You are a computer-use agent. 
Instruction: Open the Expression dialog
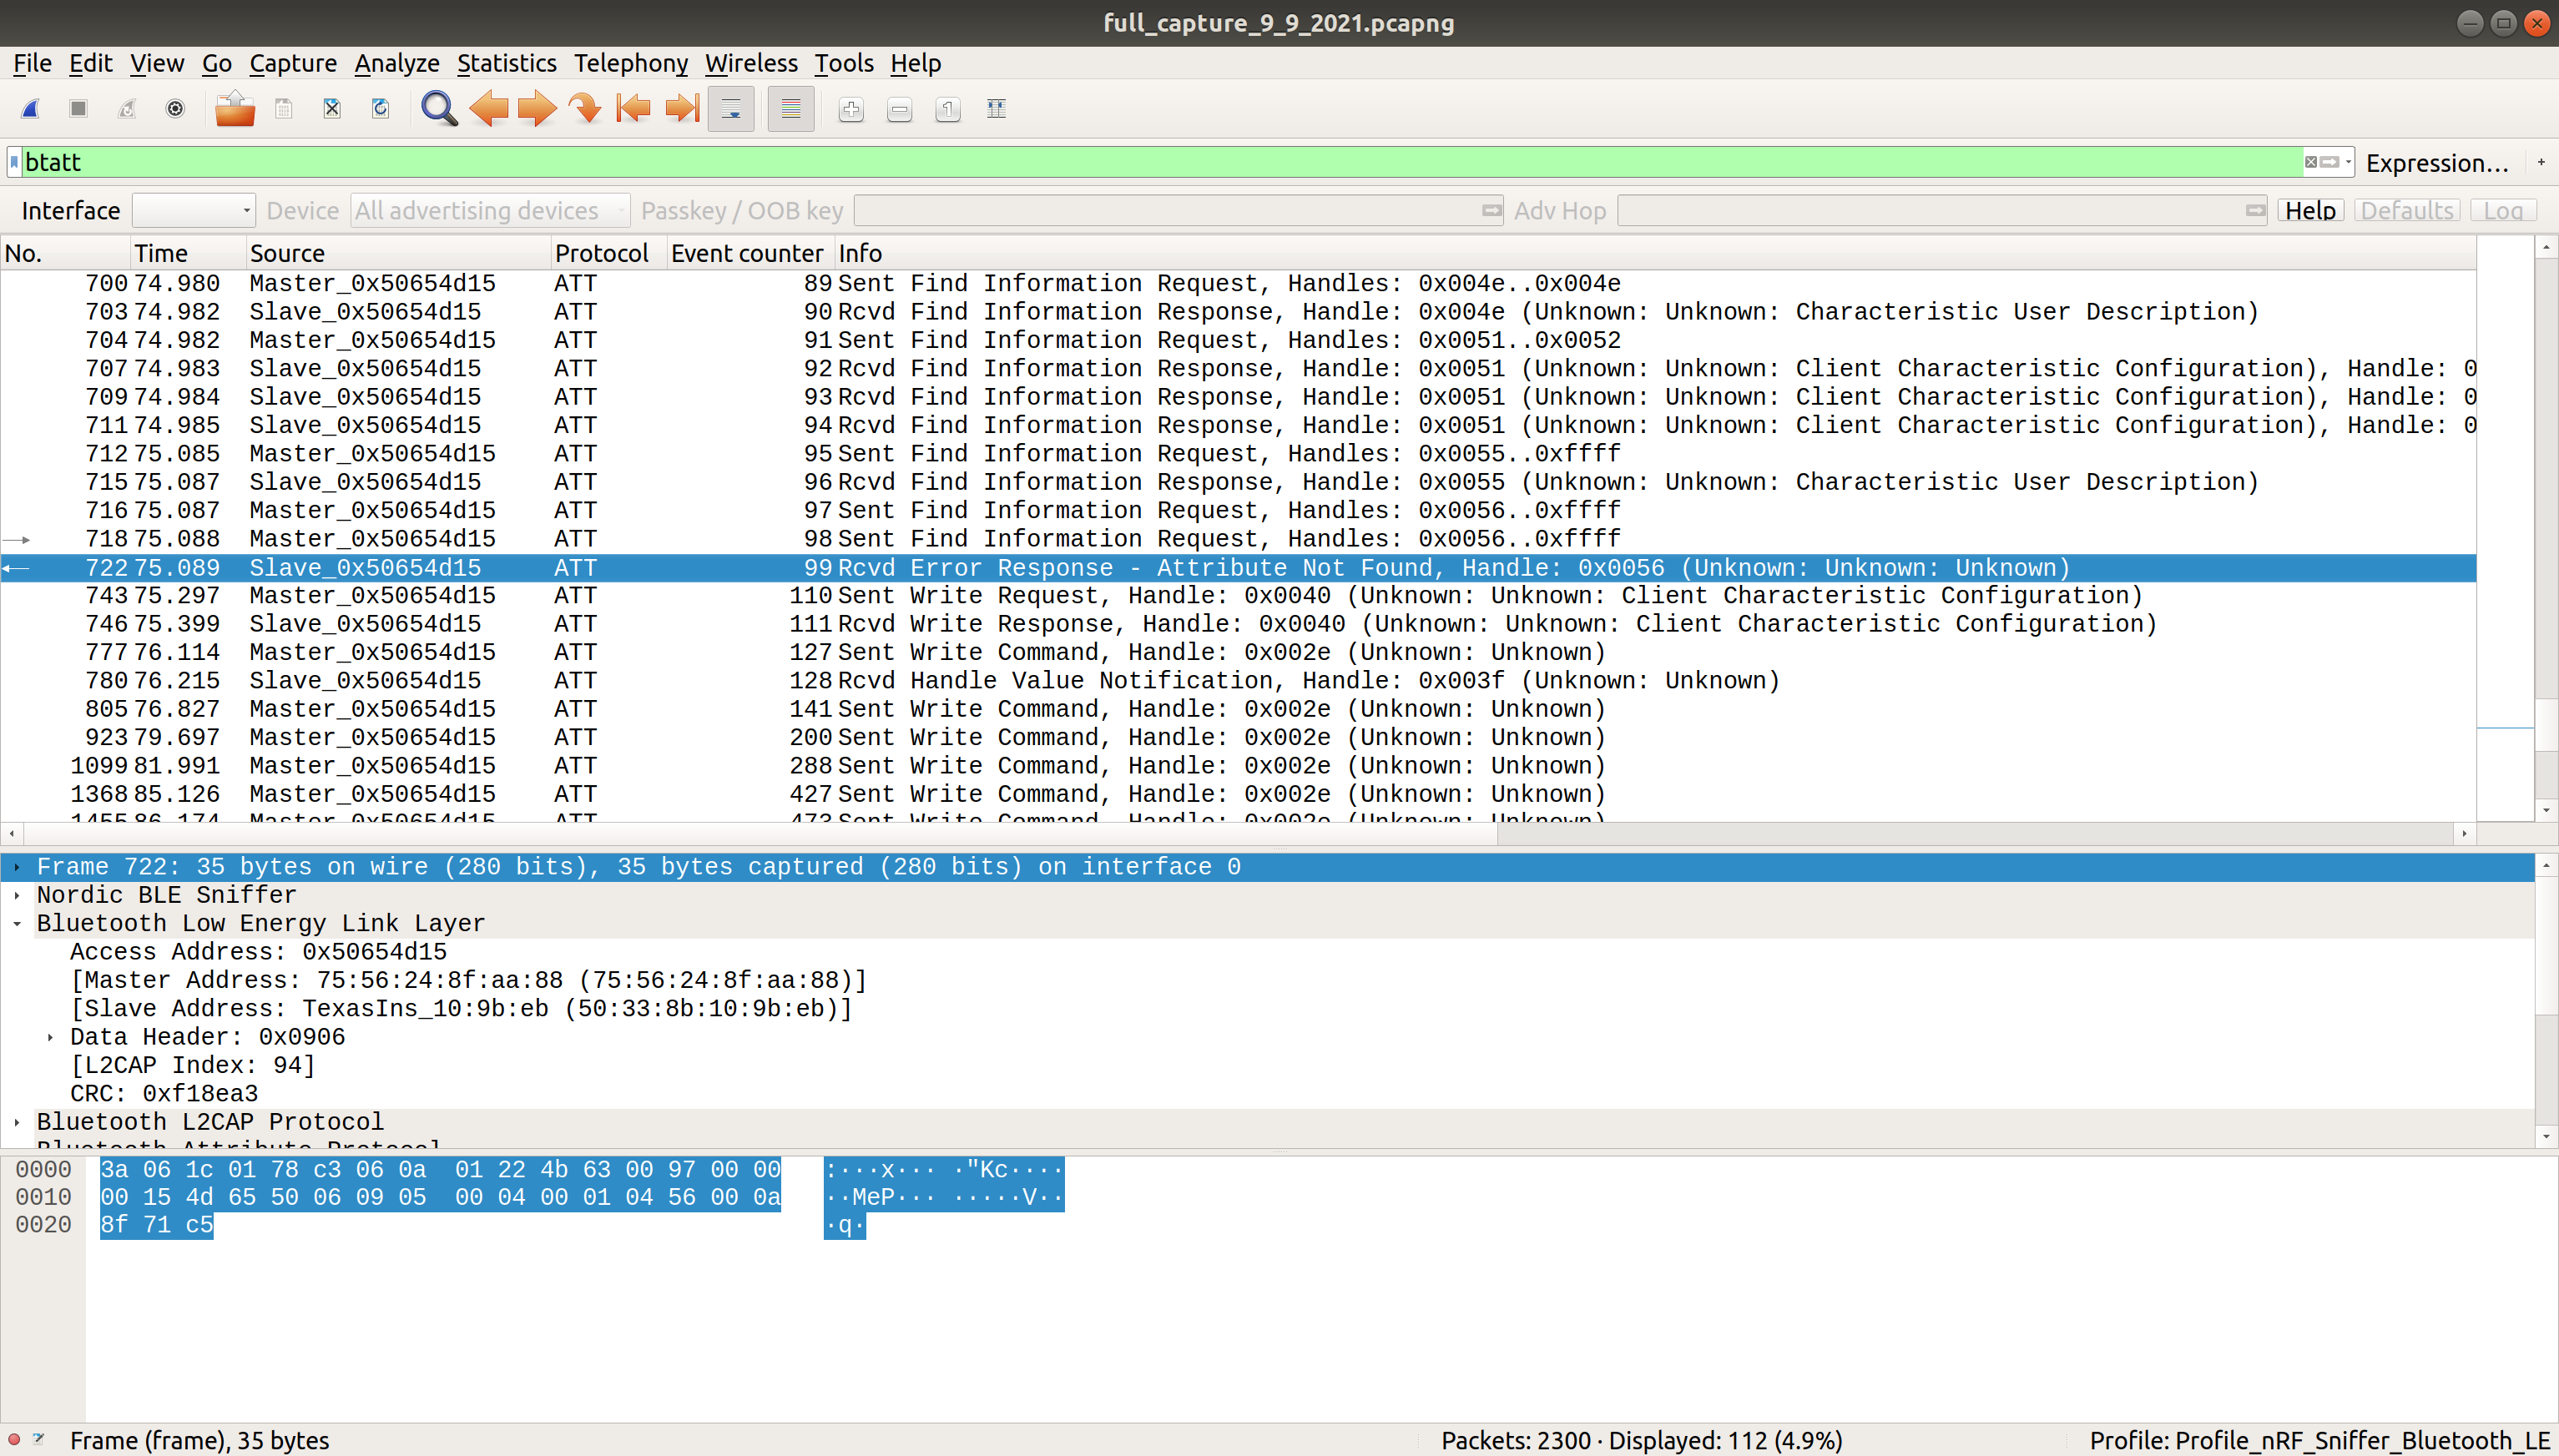pyautogui.click(x=2437, y=163)
